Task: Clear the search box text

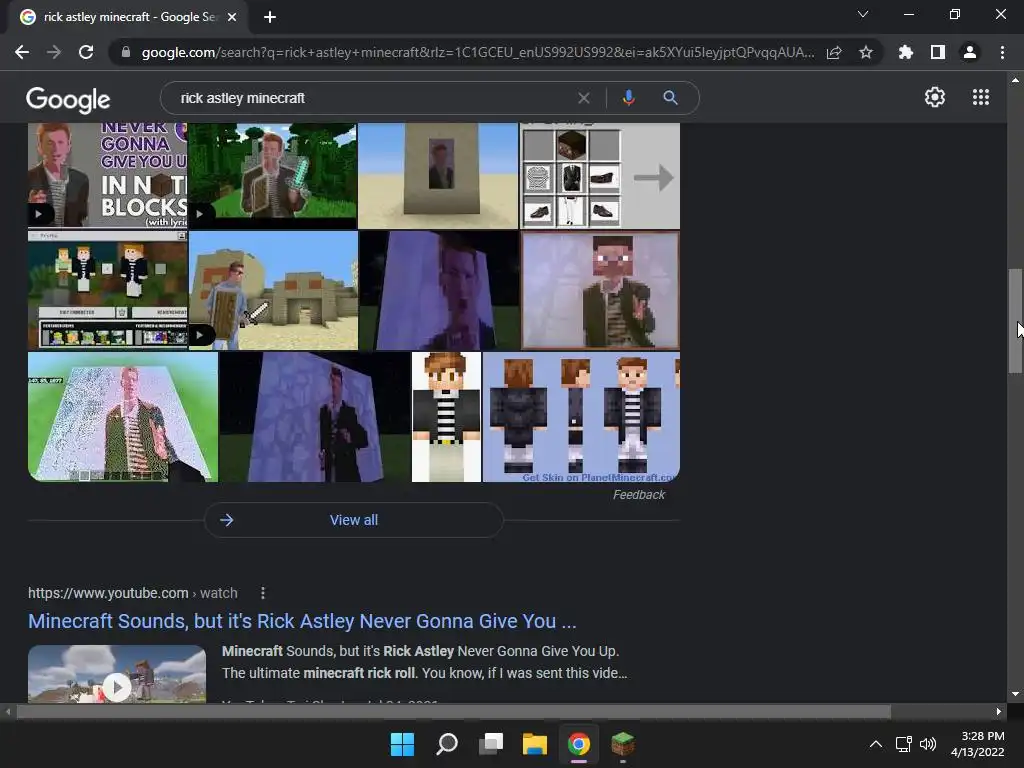Action: (584, 98)
